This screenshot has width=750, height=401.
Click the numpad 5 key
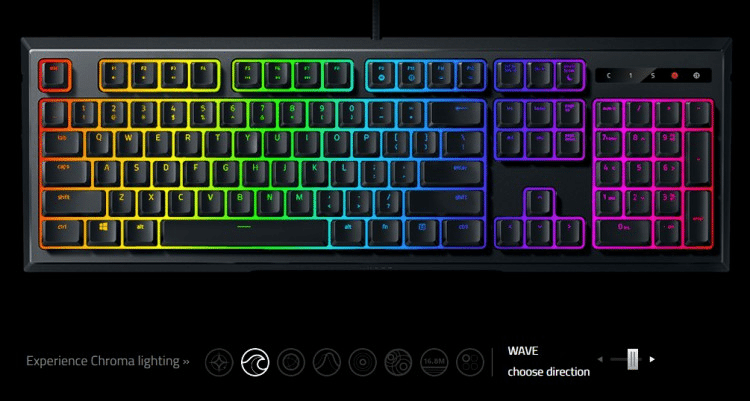pyautogui.click(x=638, y=173)
